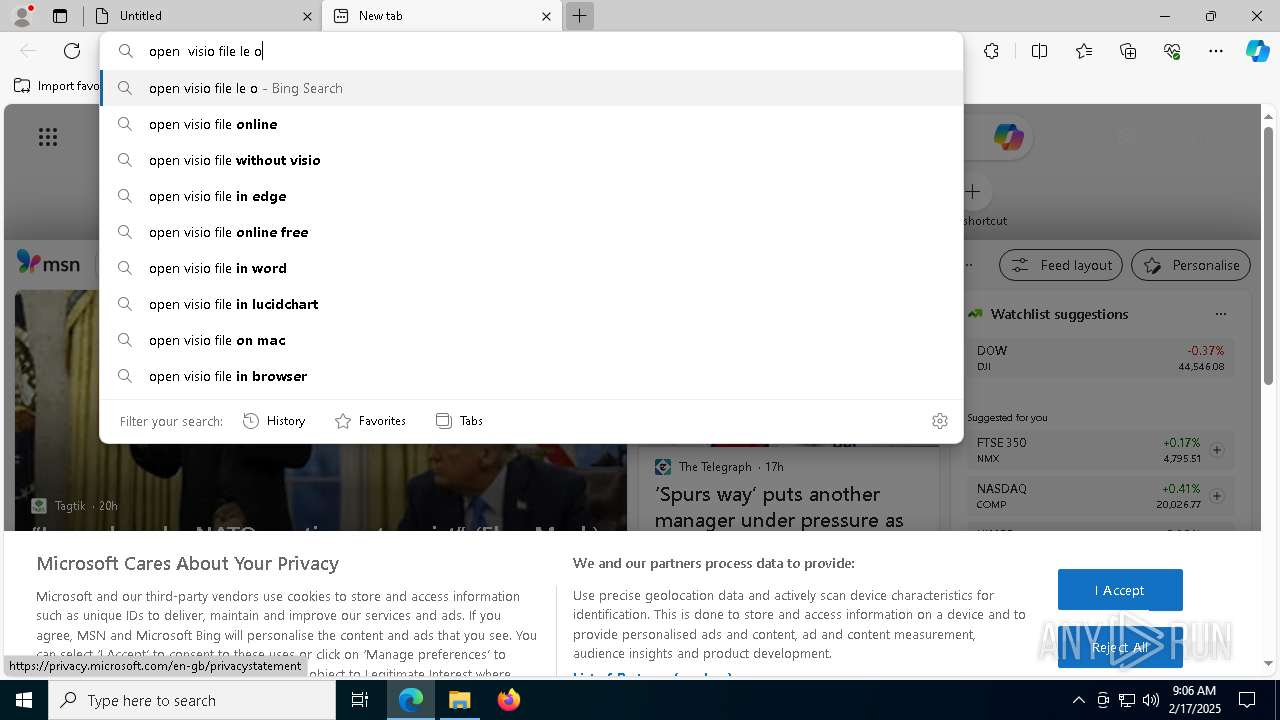Screen dimensions: 1280x720
Task: Open a new tab with plus button
Action: pyautogui.click(x=579, y=16)
